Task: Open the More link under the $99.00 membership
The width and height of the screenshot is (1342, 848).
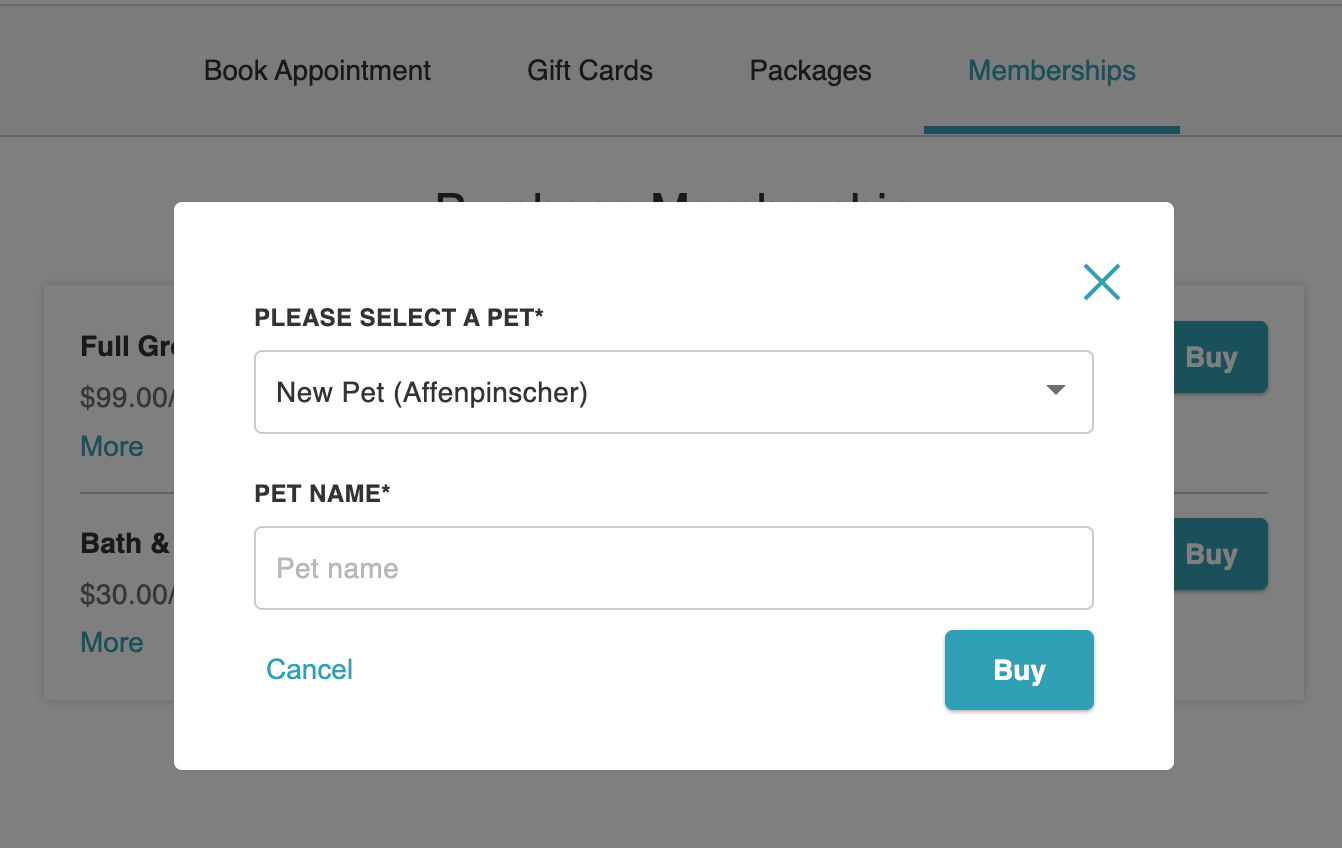Action: click(112, 446)
